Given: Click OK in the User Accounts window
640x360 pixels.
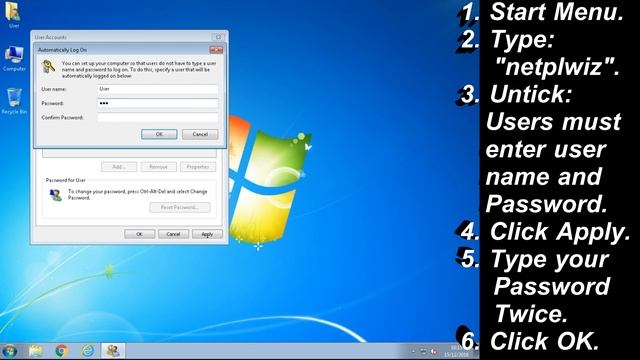Looking at the screenshot, I should click(140, 234).
